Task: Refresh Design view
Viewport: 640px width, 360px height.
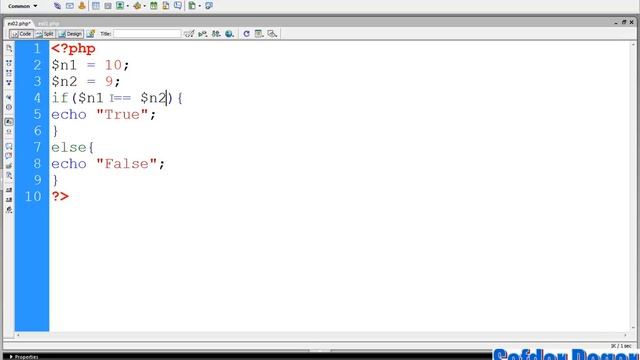Action: (246, 34)
